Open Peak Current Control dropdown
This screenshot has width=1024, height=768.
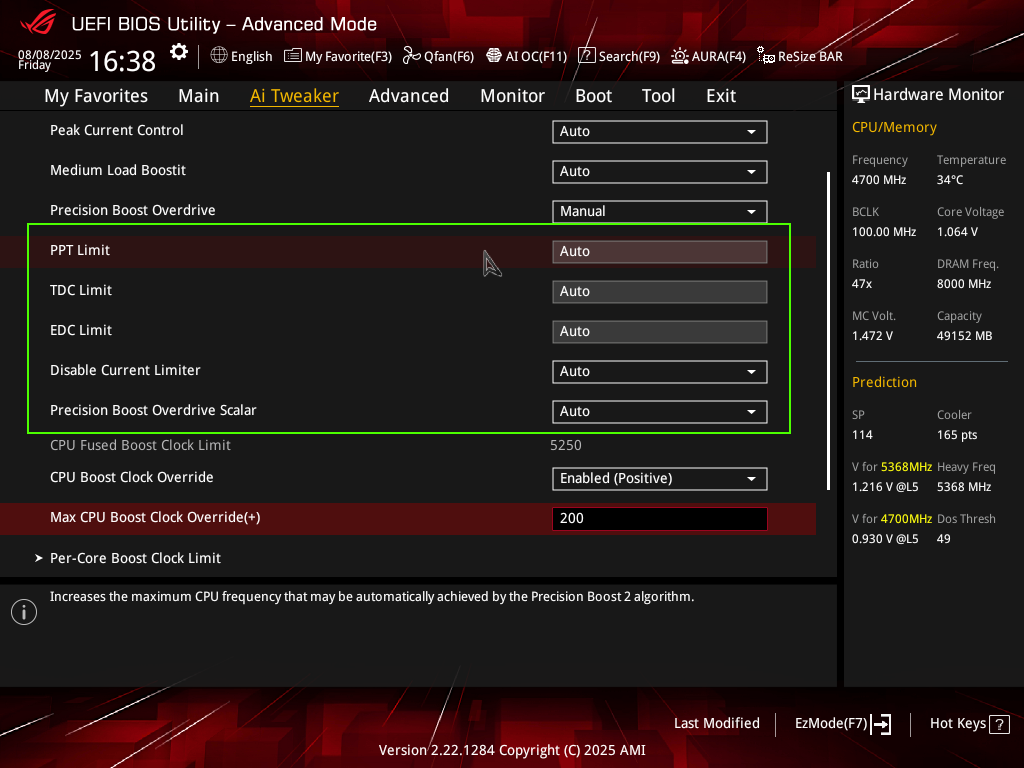660,131
